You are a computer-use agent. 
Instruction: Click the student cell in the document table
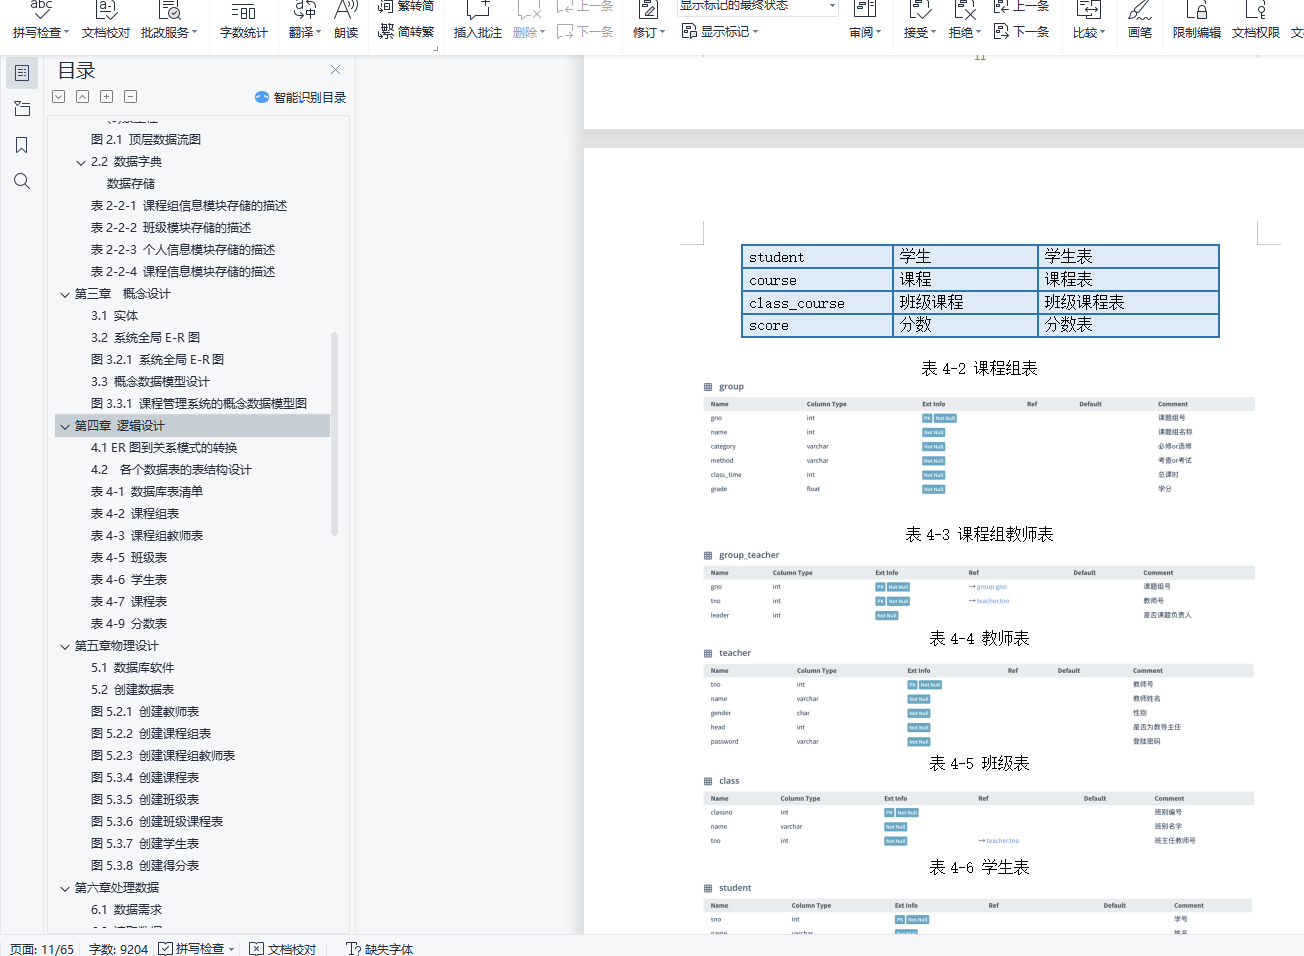[817, 257]
